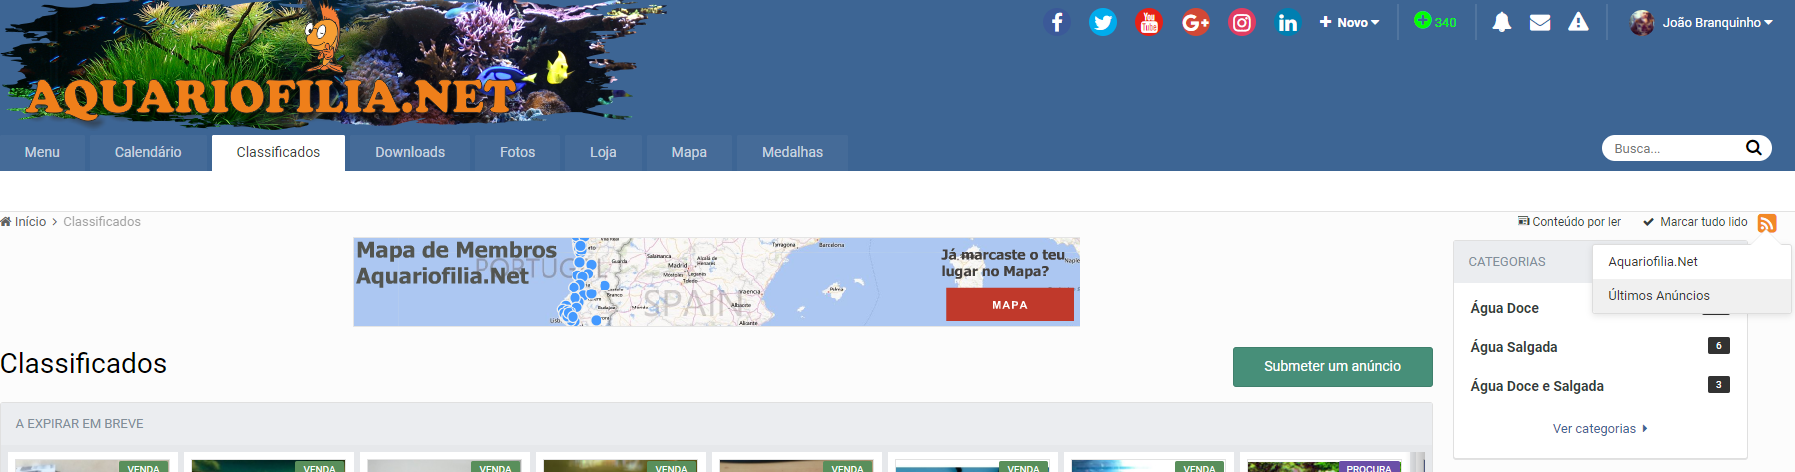Open the LinkedIn icon
This screenshot has width=1795, height=472.
tap(1287, 22)
